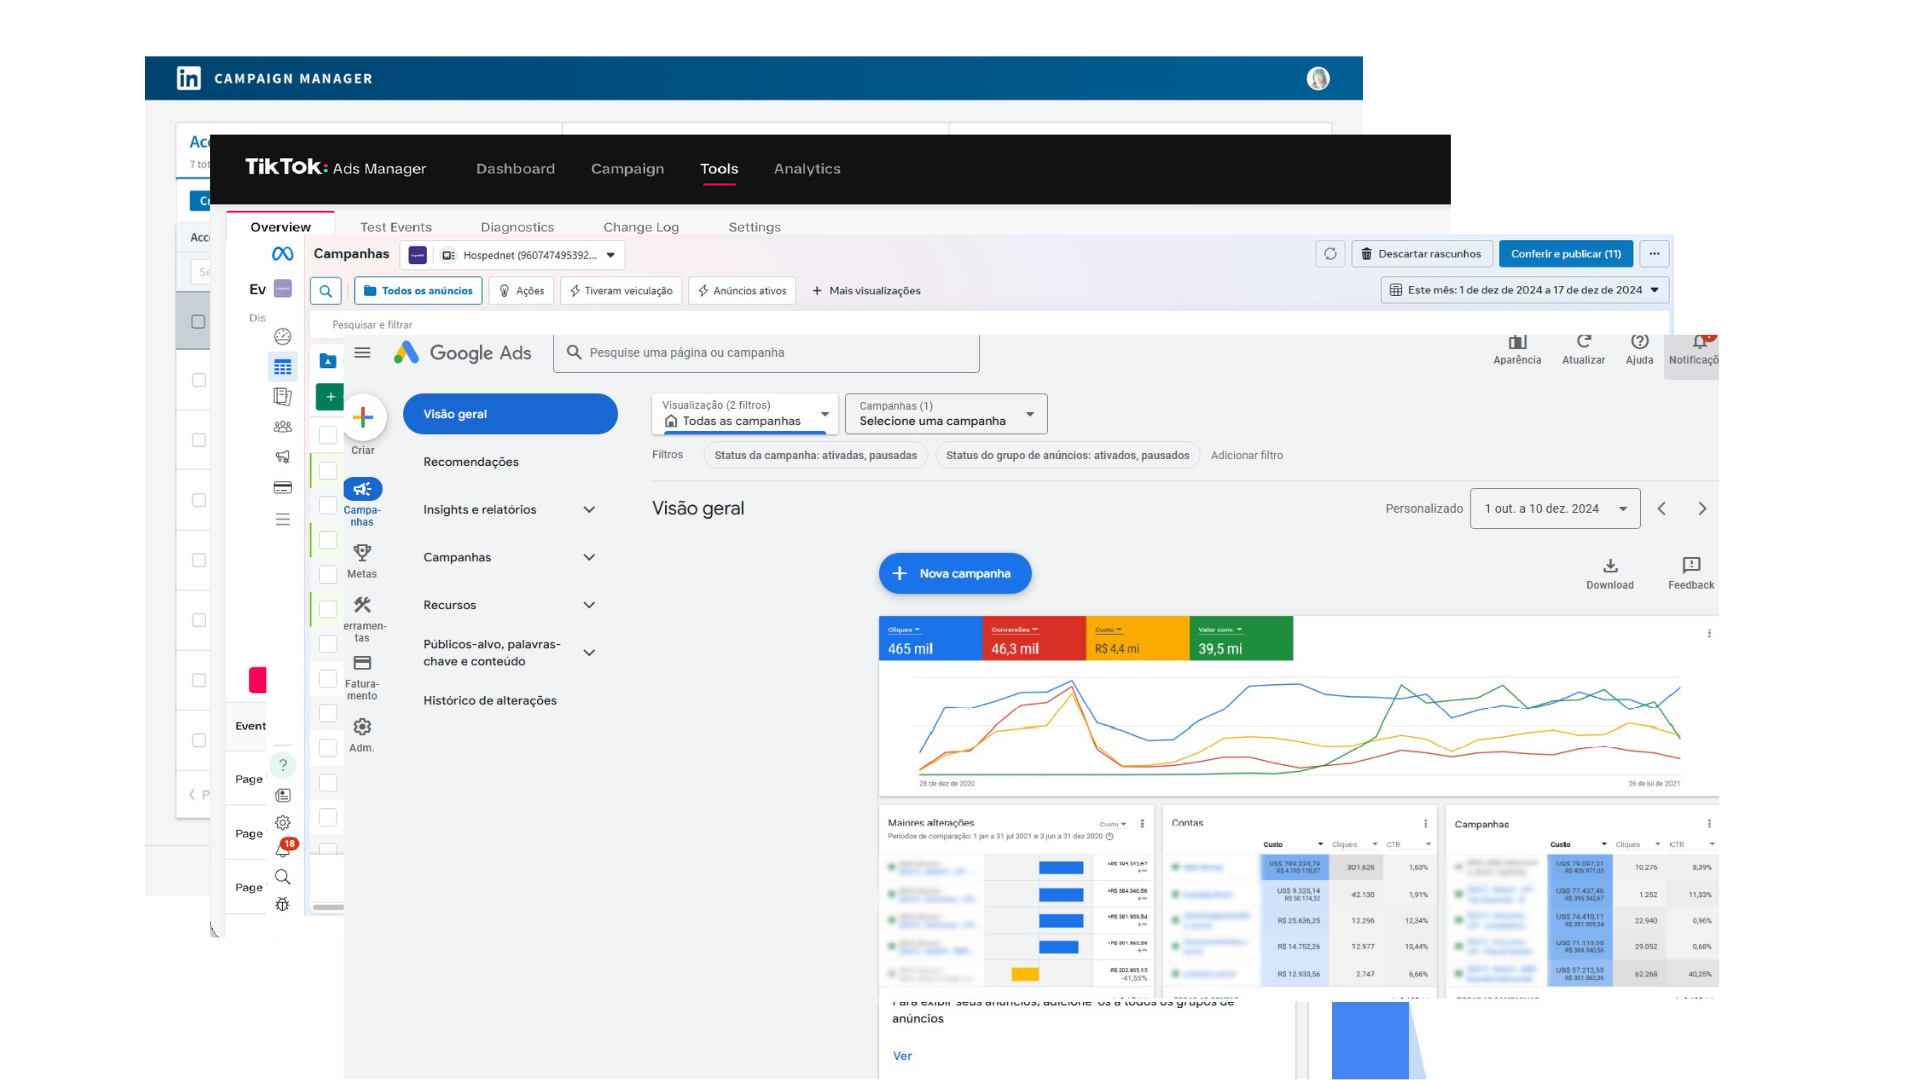The image size is (1920, 1080).
Task: Expand Insights e relatórios section
Action: (x=589, y=510)
